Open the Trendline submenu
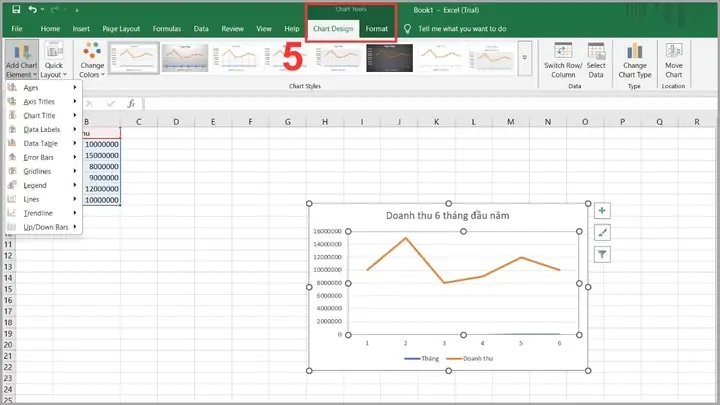 [x=43, y=213]
